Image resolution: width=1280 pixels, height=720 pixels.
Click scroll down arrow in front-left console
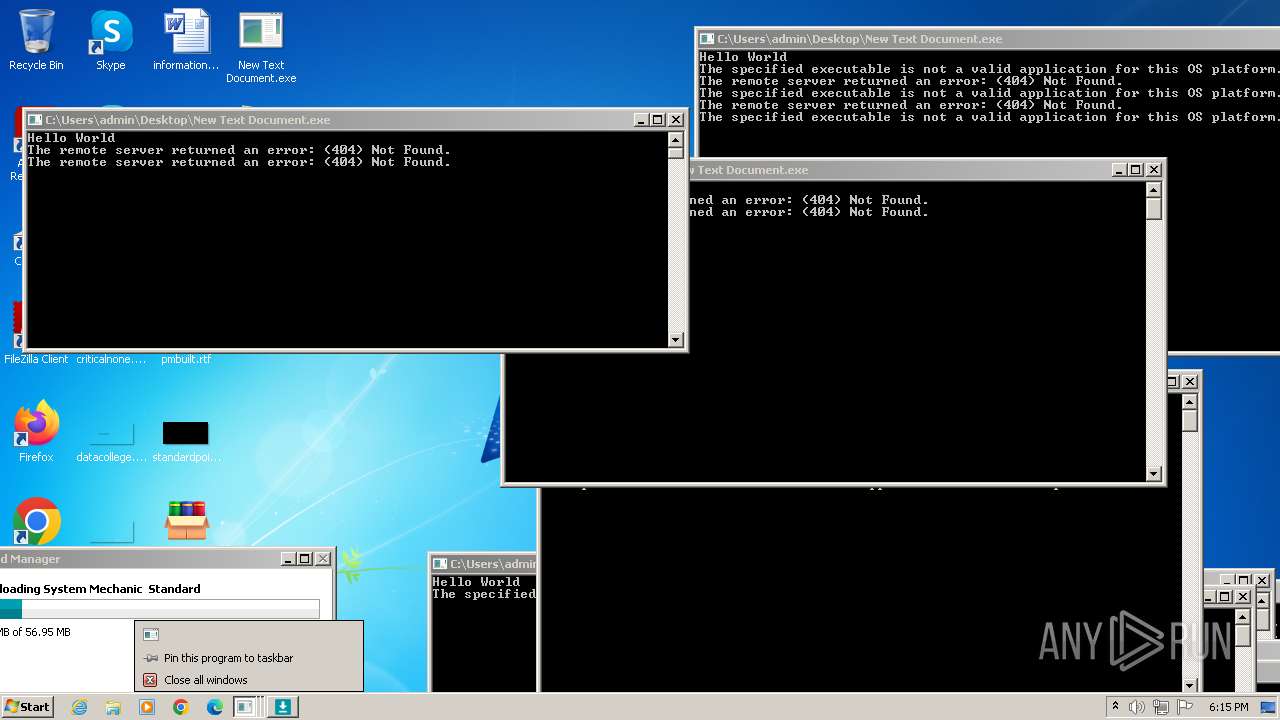point(676,340)
